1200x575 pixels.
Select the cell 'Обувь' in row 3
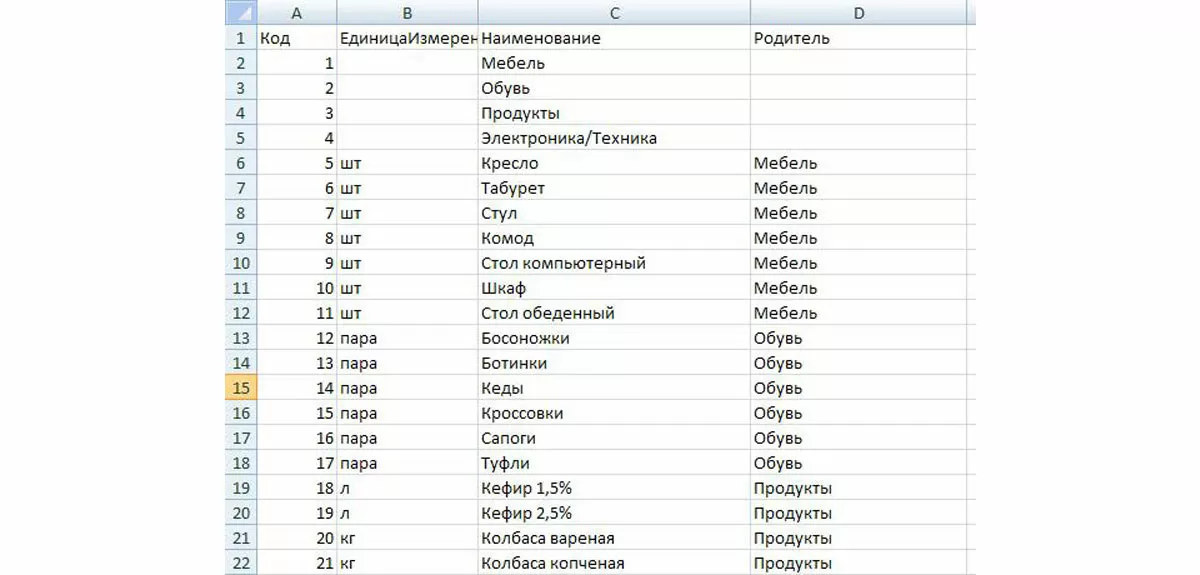tap(614, 88)
